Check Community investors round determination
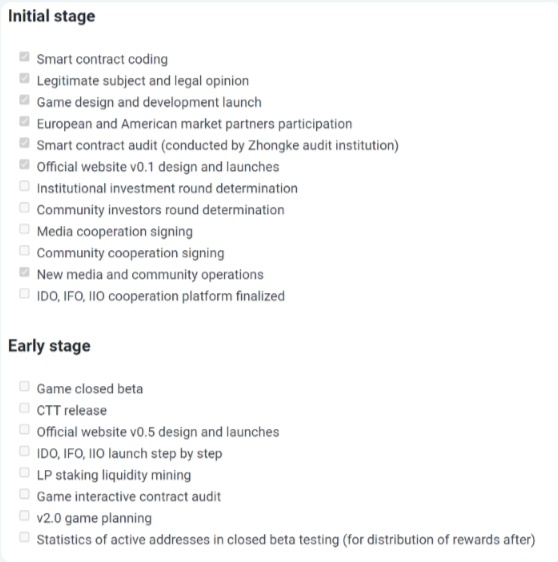This screenshot has width=558, height=562. 24,207
